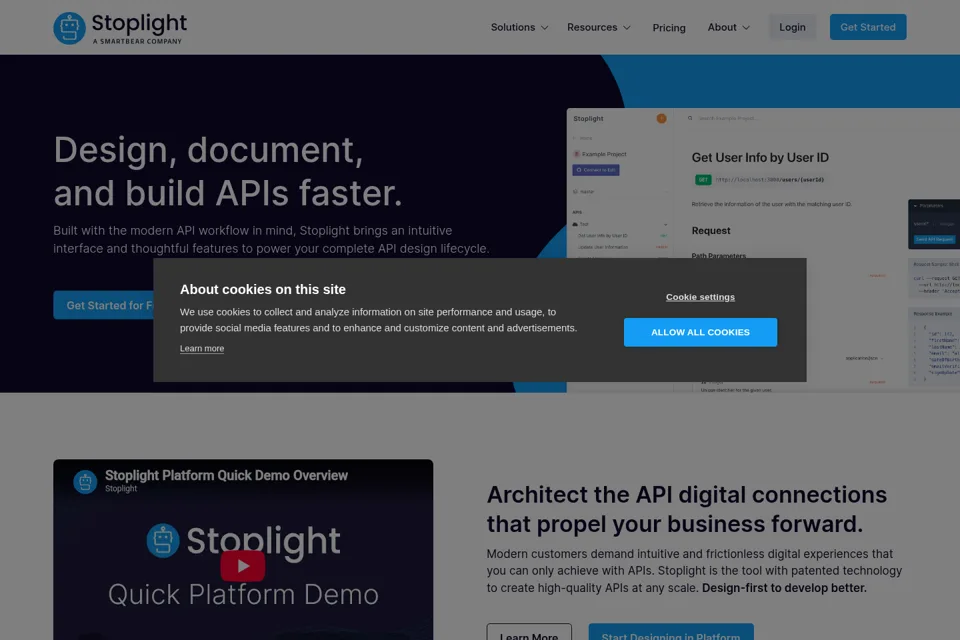Click the Stoplight channel avatar on video
The width and height of the screenshot is (960, 640).
[x=85, y=482]
